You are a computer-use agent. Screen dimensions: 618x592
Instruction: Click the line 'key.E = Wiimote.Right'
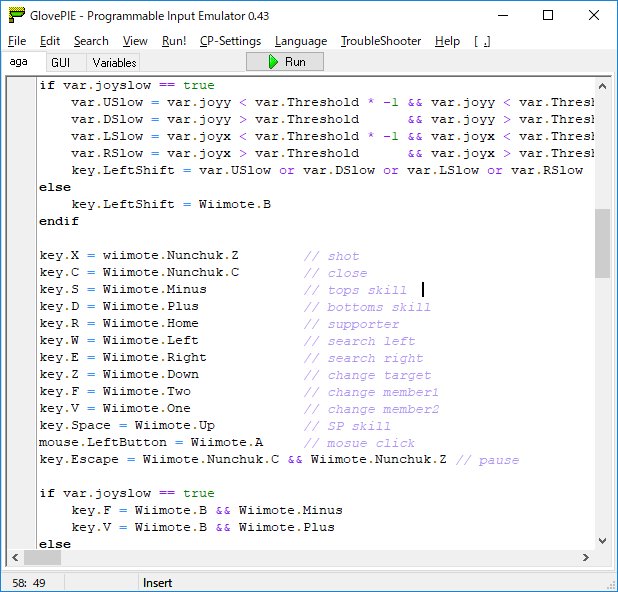click(123, 357)
